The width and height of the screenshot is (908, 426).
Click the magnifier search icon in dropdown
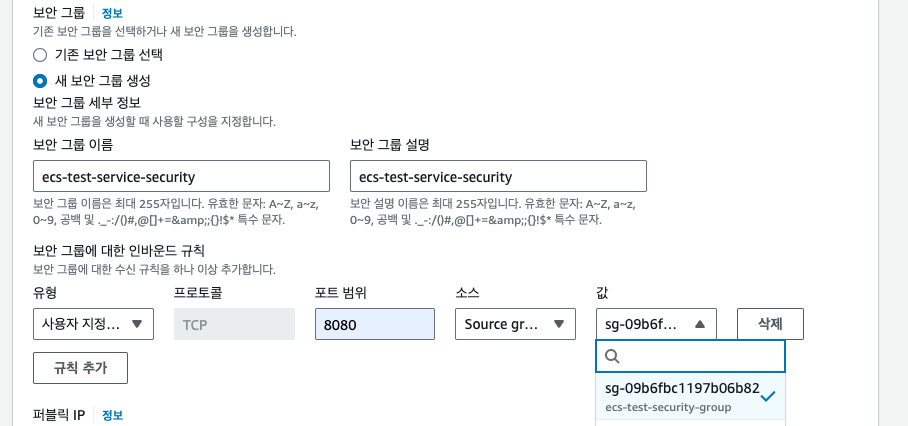click(612, 356)
